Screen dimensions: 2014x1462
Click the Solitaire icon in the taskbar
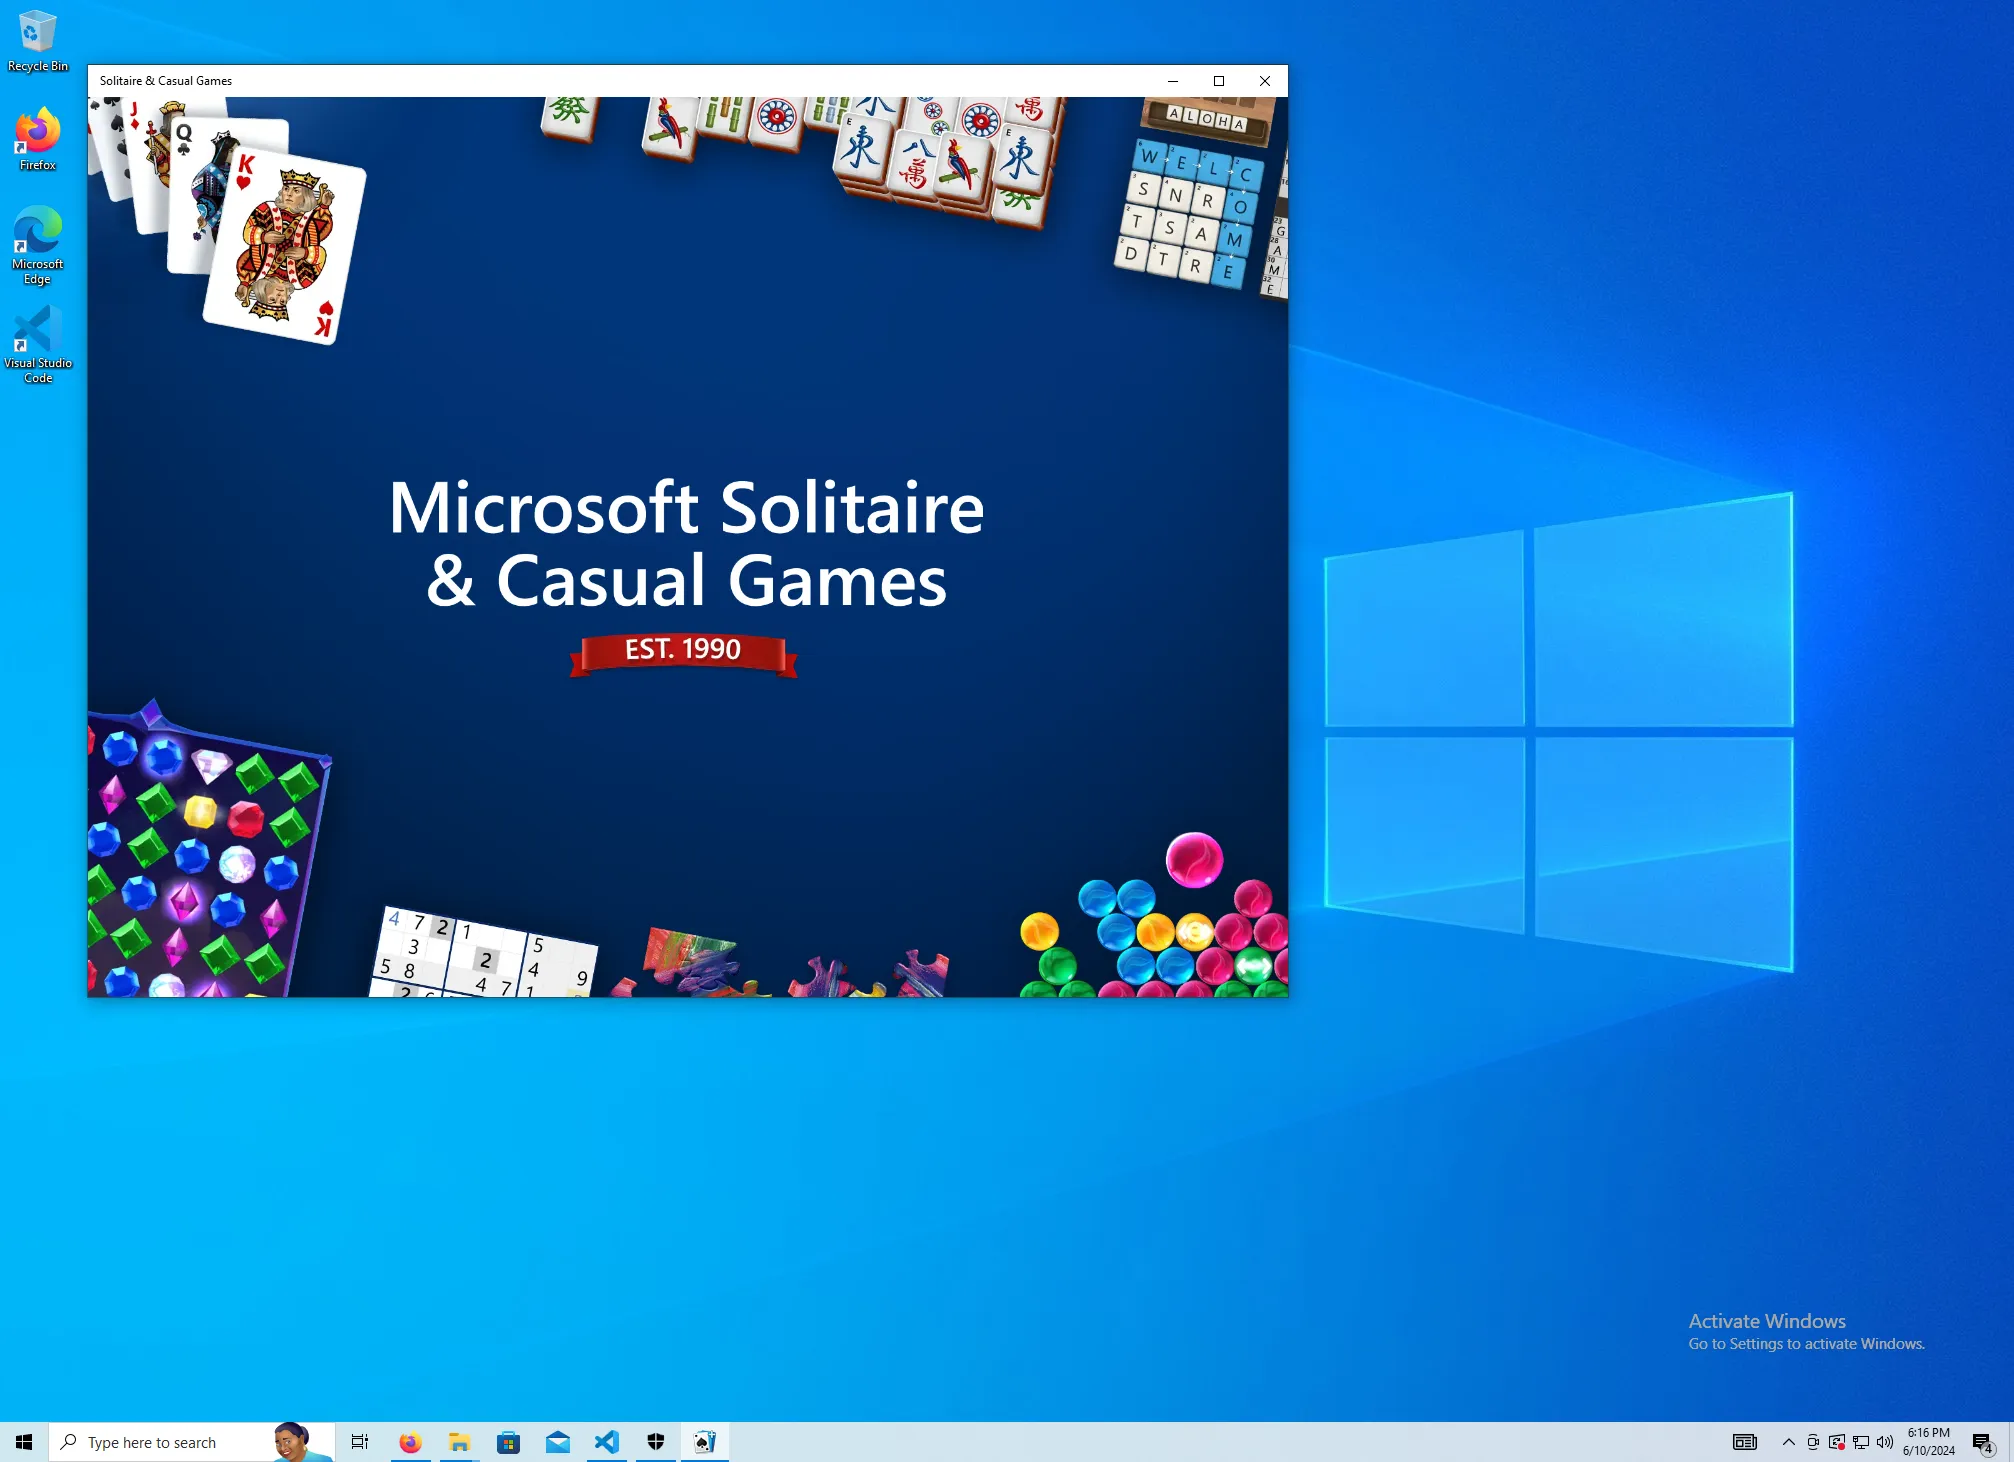click(705, 1442)
